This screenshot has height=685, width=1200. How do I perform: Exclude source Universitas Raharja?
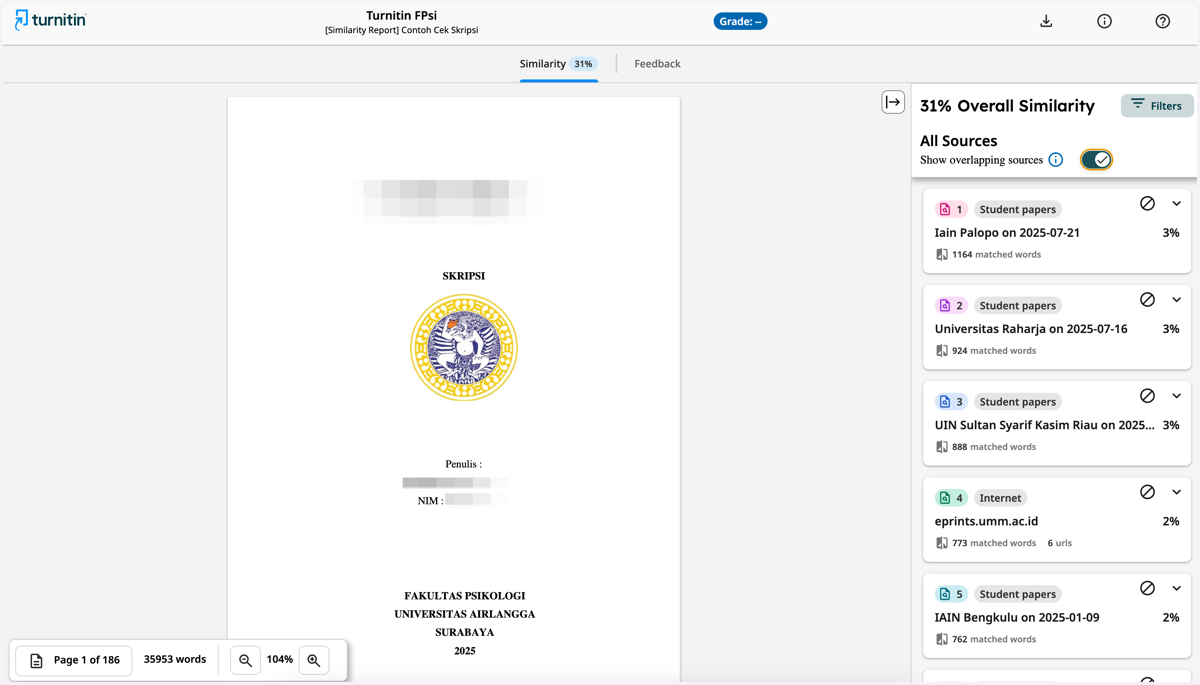(x=1147, y=299)
